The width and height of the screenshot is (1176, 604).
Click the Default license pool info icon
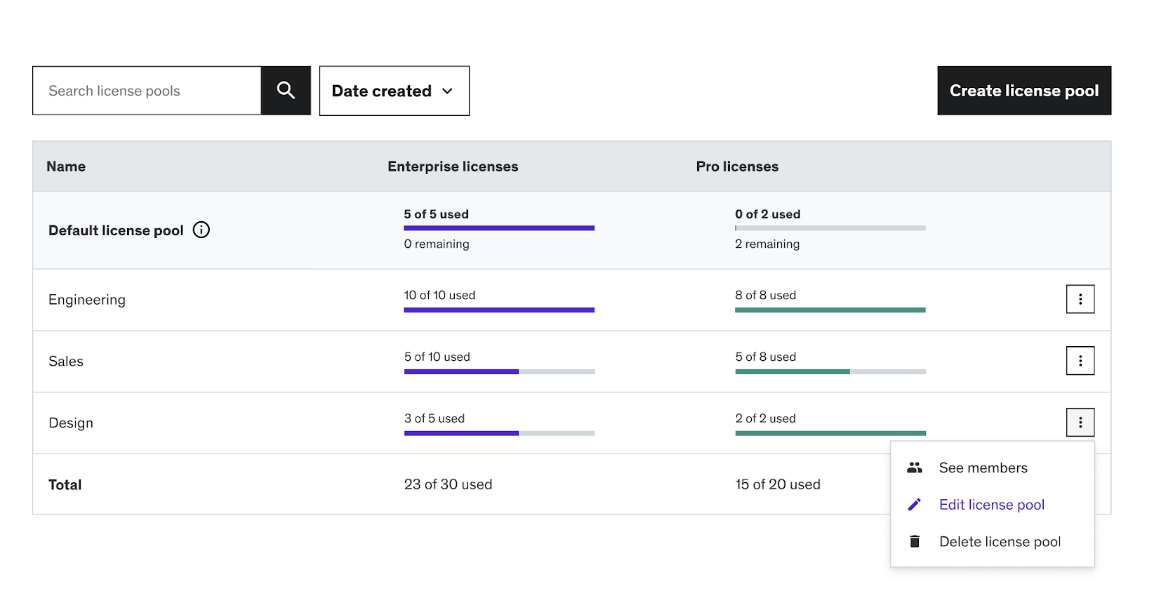pos(201,230)
